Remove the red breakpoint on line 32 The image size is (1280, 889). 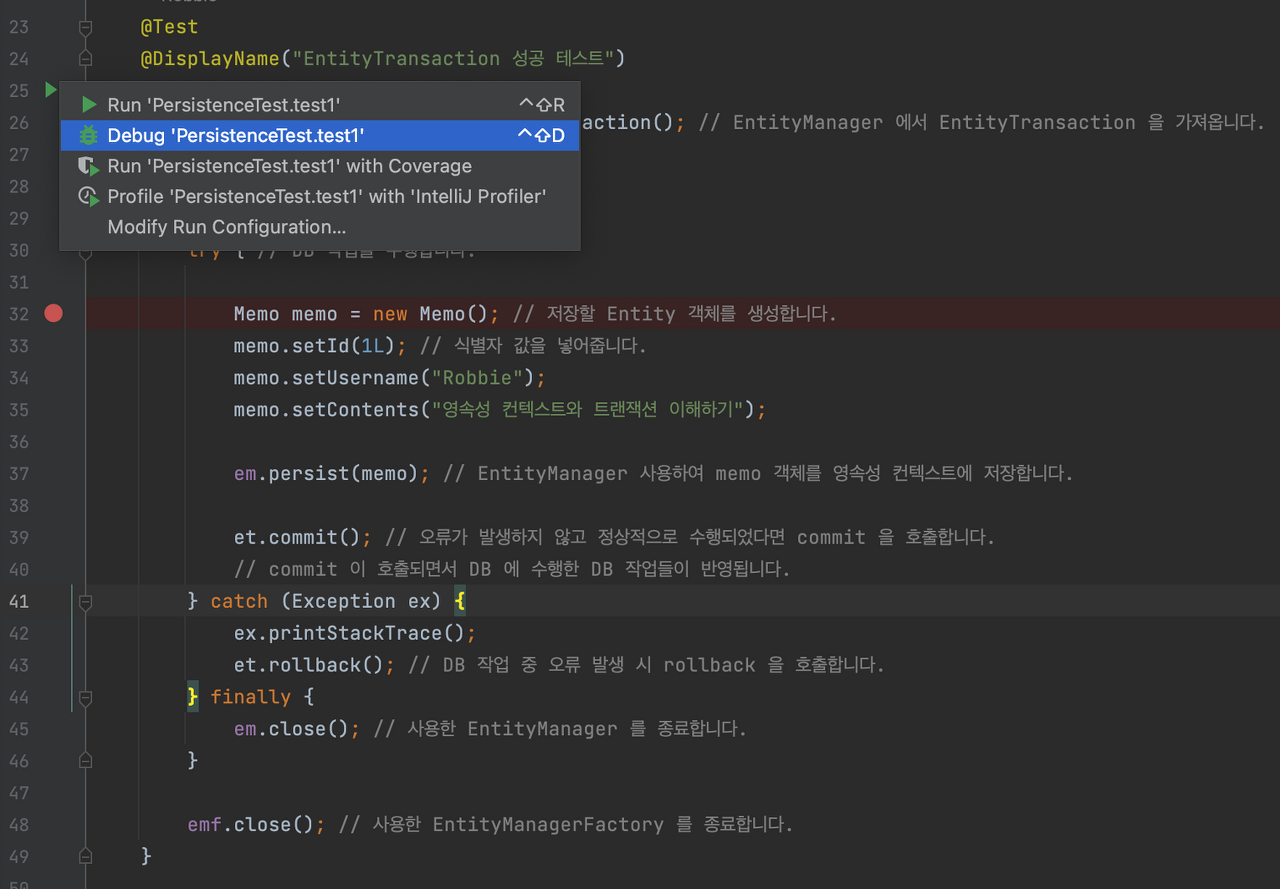point(53,314)
